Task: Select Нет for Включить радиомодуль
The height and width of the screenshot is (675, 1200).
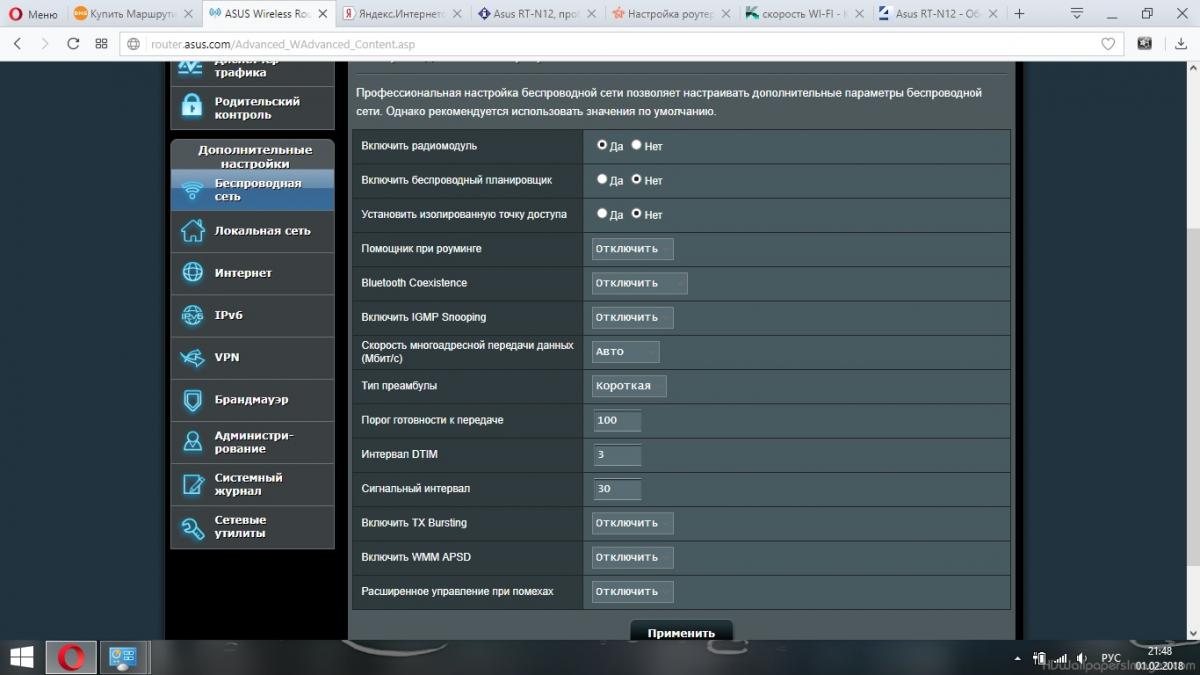Action: click(636, 145)
